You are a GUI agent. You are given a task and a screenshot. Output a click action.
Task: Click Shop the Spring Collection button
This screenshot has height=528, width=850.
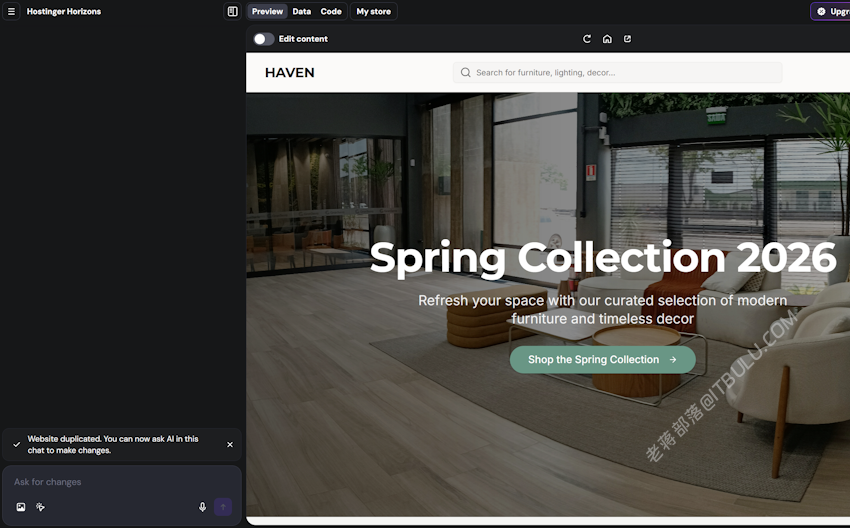coord(602,360)
